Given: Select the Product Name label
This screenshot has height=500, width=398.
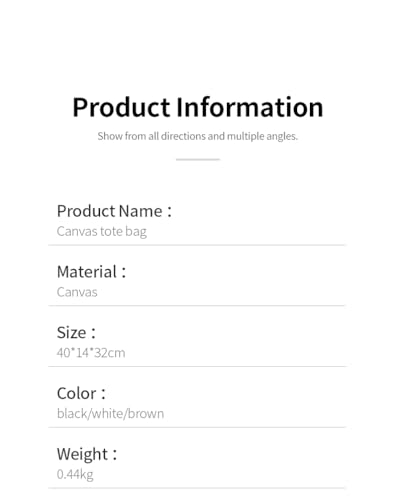Looking at the screenshot, I should pos(114,211).
